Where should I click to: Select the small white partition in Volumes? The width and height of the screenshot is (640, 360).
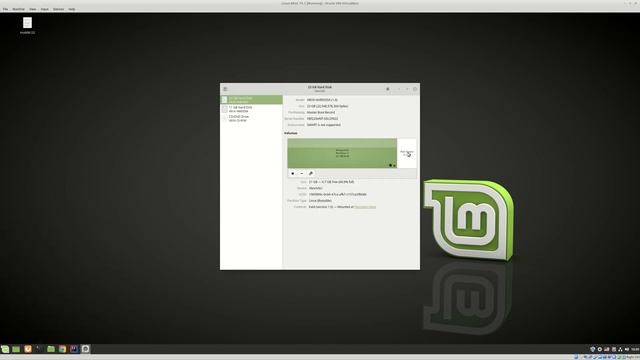click(x=407, y=153)
